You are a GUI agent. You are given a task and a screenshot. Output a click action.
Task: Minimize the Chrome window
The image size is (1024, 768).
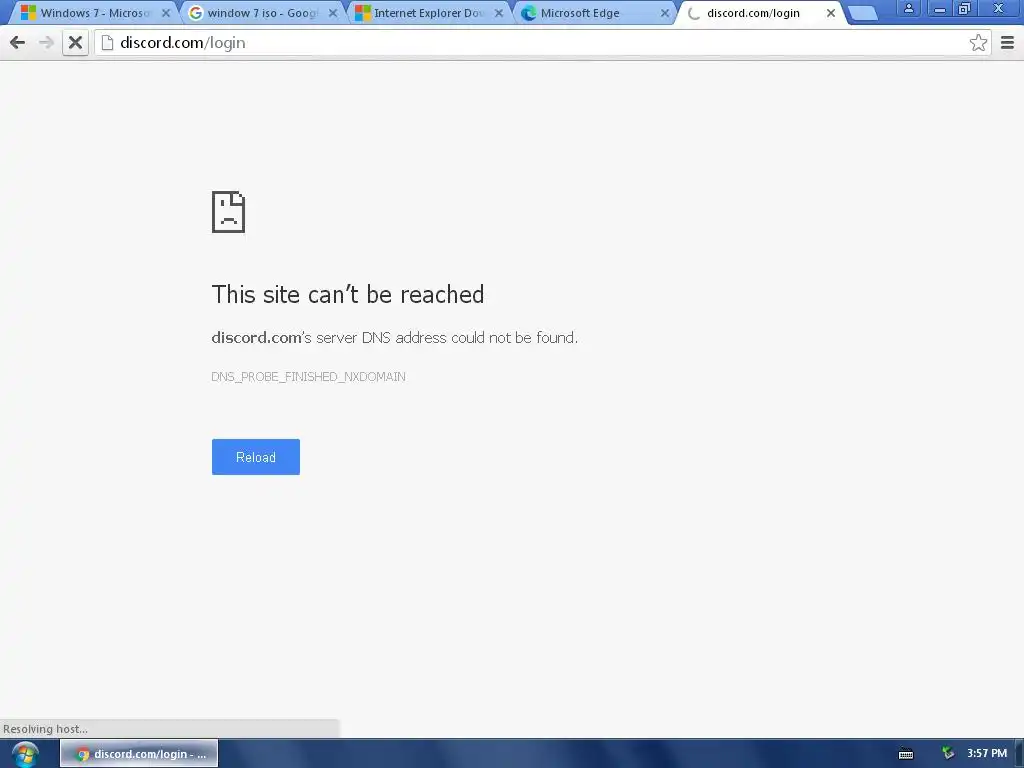(x=939, y=8)
